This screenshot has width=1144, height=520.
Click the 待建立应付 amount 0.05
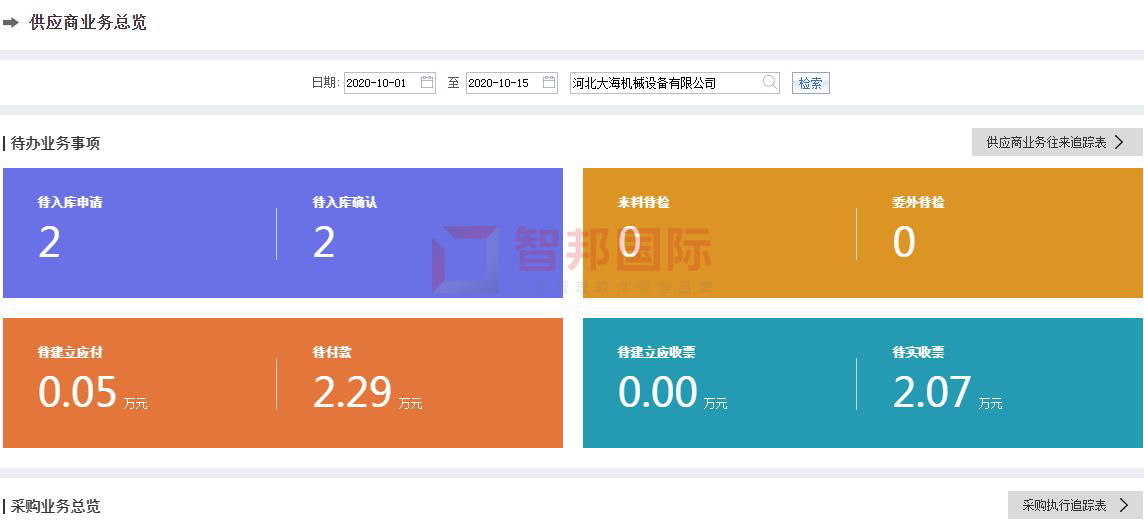tap(77, 392)
